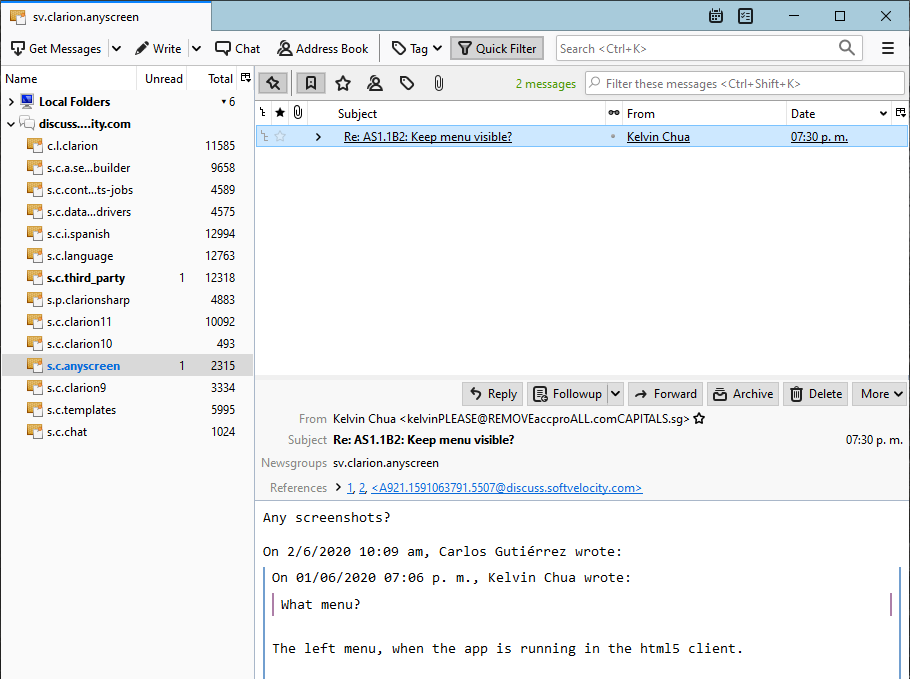Filter messages that have tags
The height and width of the screenshot is (679, 910).
click(407, 84)
